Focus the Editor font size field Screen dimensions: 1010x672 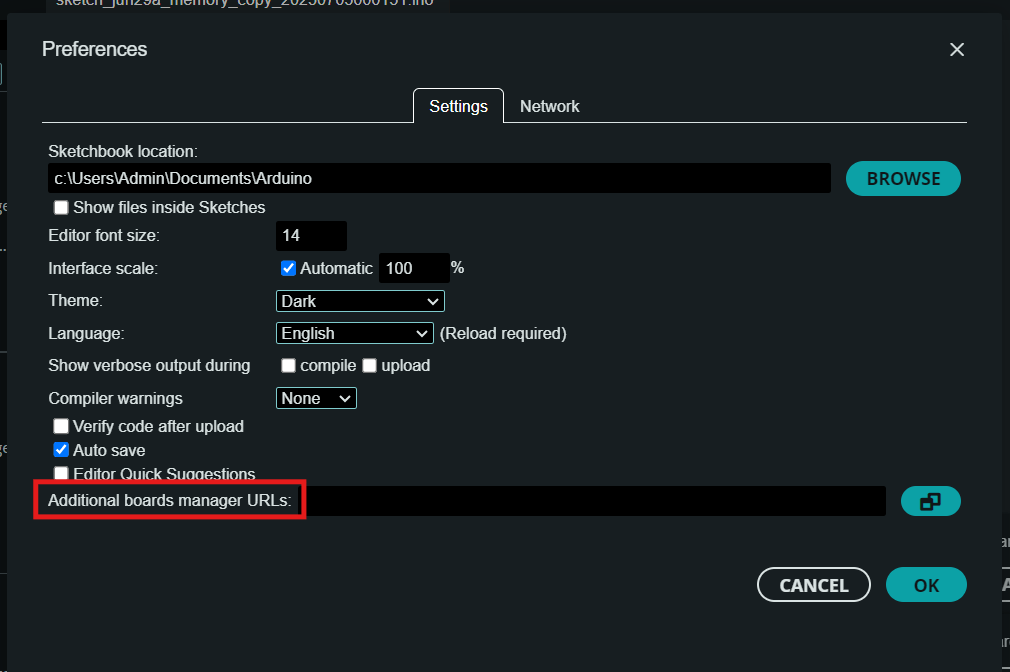coord(311,236)
